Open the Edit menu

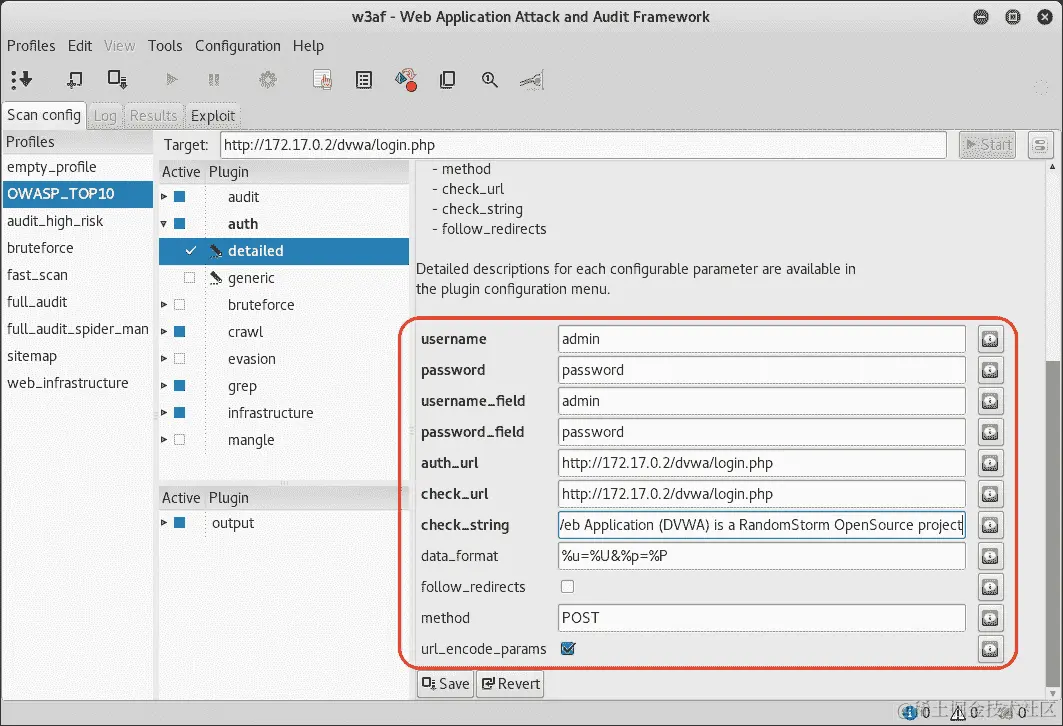[80, 46]
